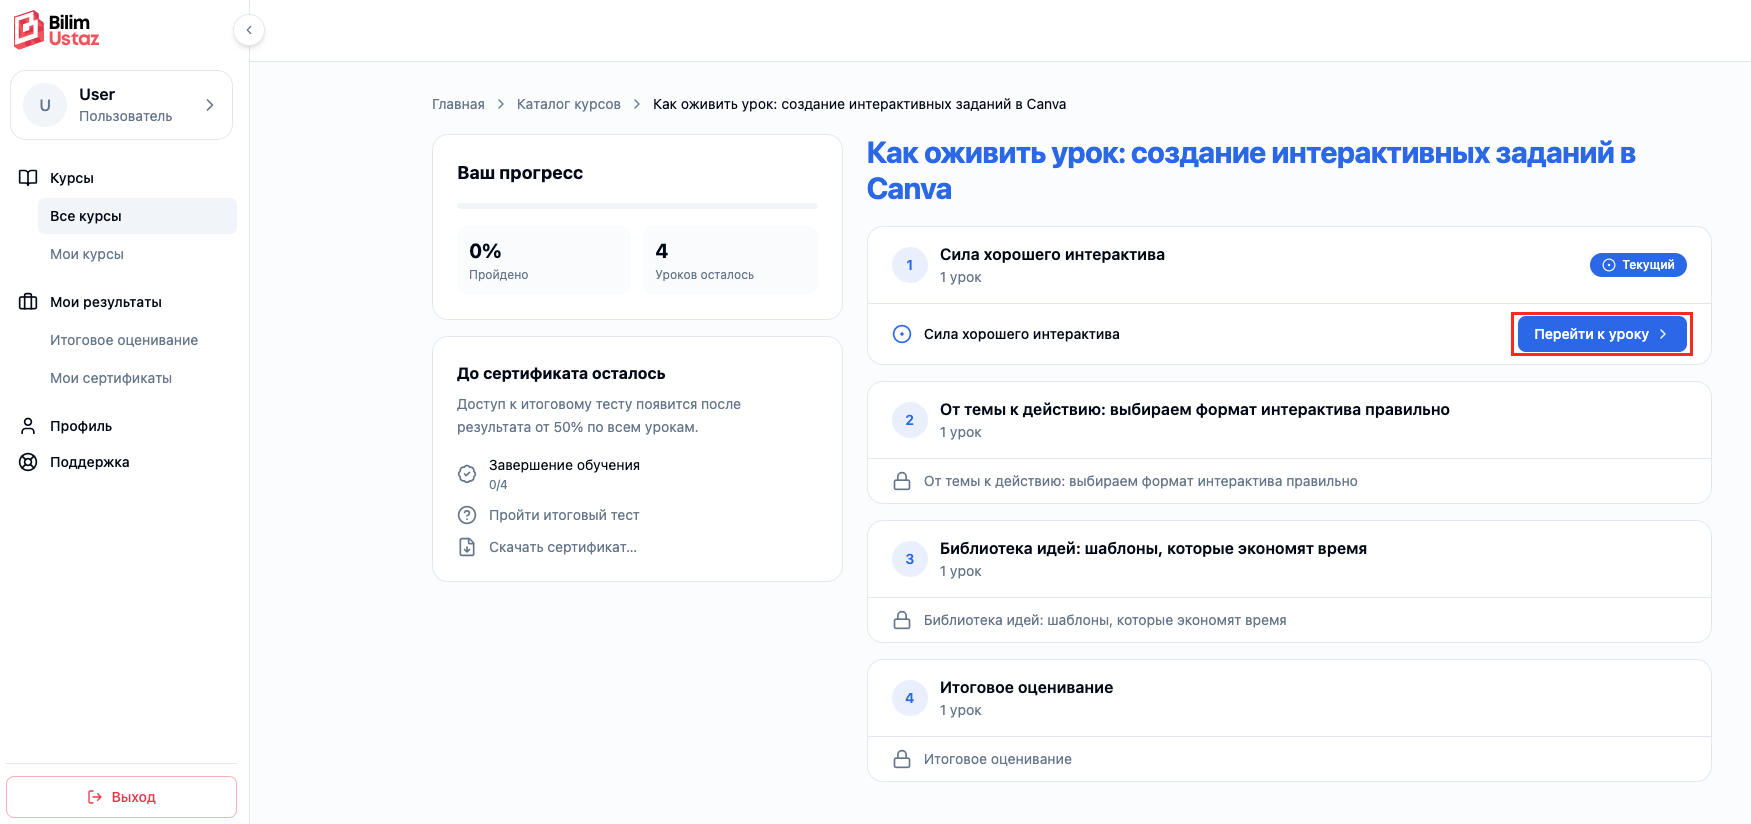Go to Главная breadcrumb link
The image size is (1751, 824).
click(x=458, y=104)
